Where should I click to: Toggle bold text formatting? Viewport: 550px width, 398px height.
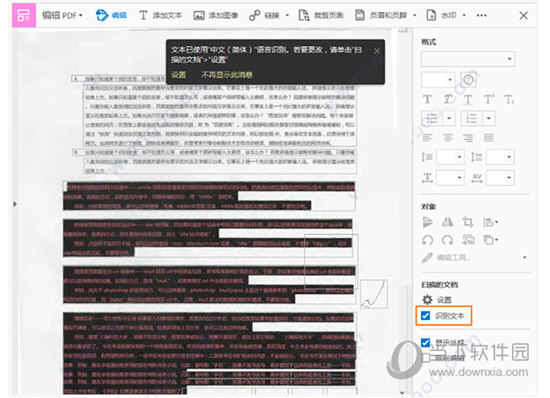(x=427, y=100)
